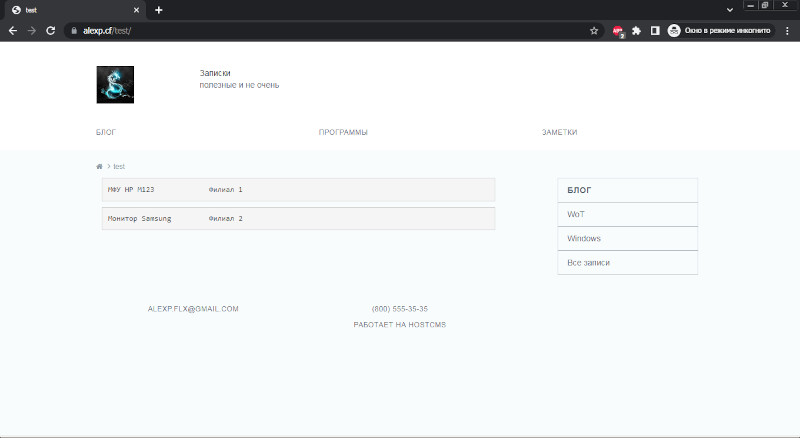Open the Extensions puzzle icon
Screen dimensions: 800x438
[636, 31]
